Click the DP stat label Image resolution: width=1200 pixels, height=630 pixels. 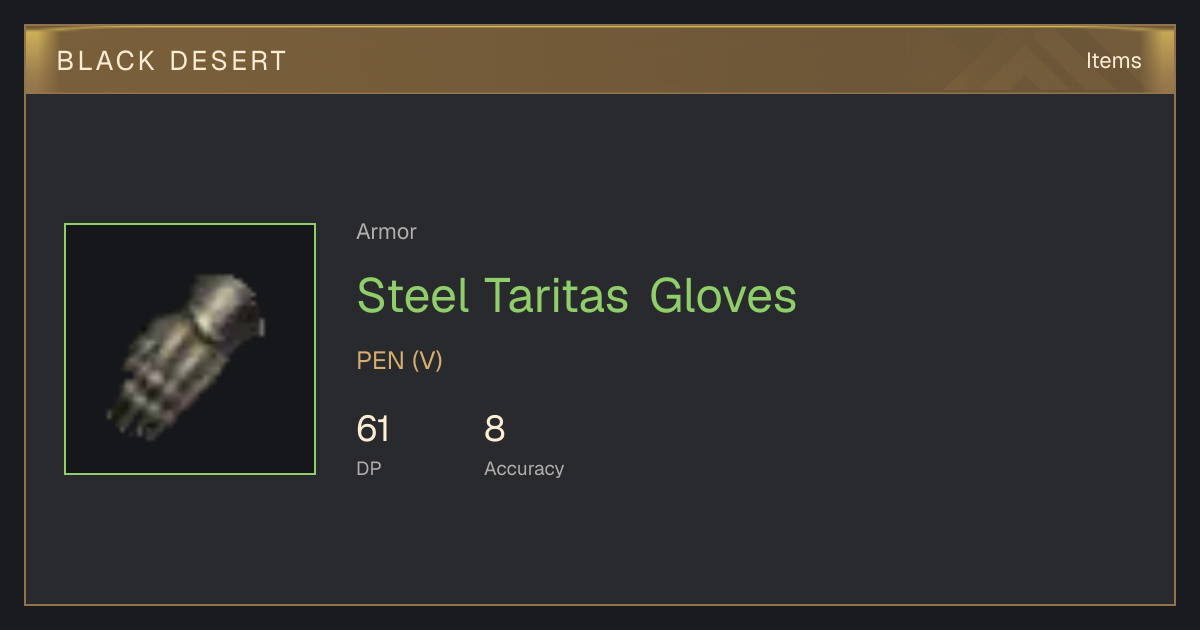coord(369,469)
